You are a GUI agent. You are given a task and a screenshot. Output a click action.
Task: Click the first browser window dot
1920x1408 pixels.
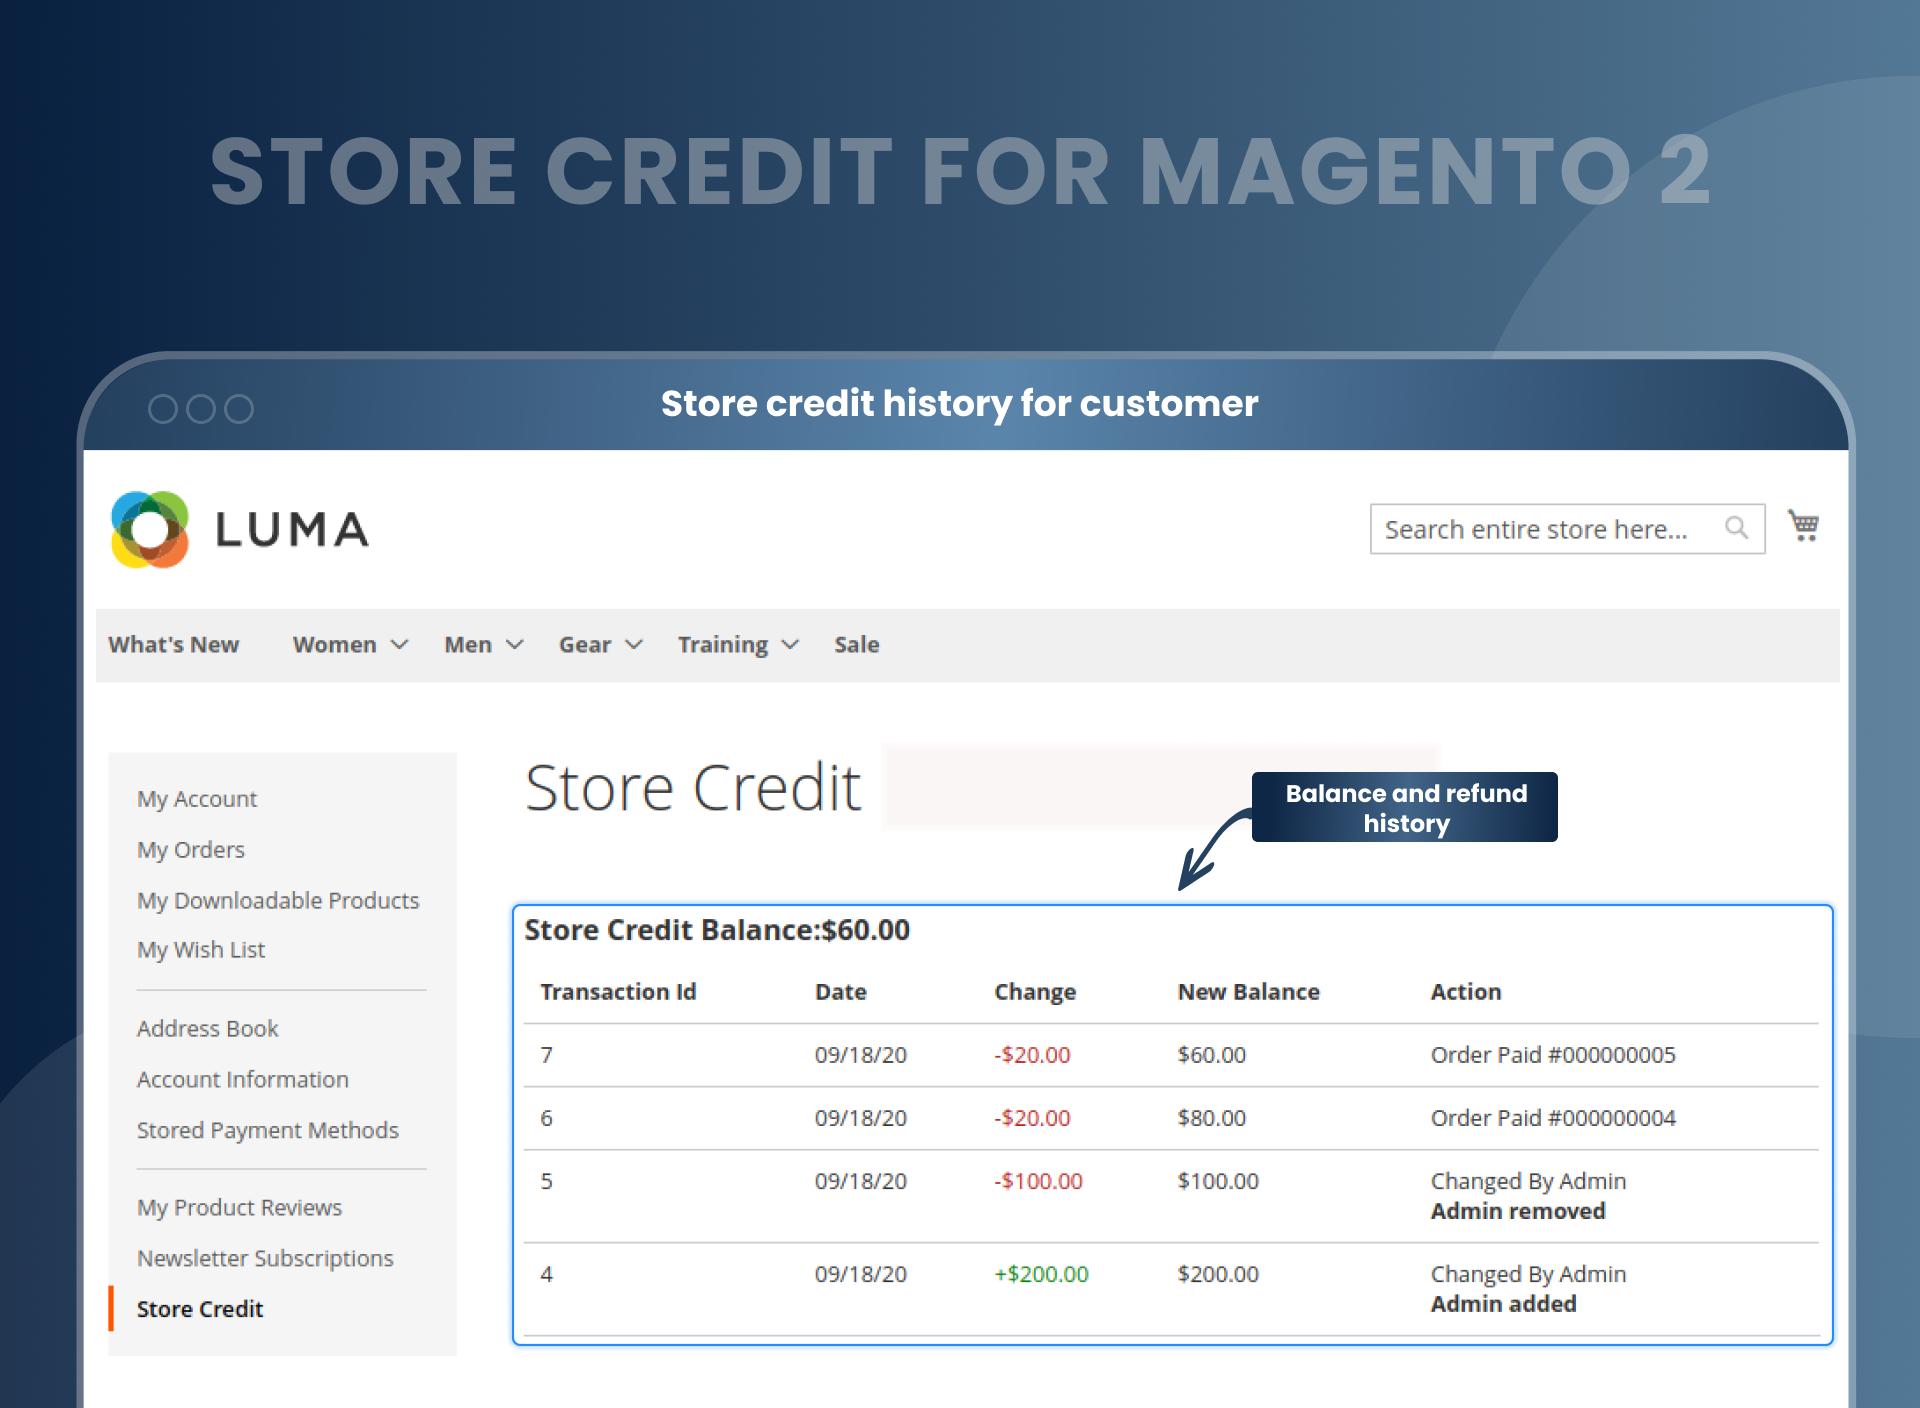(162, 408)
